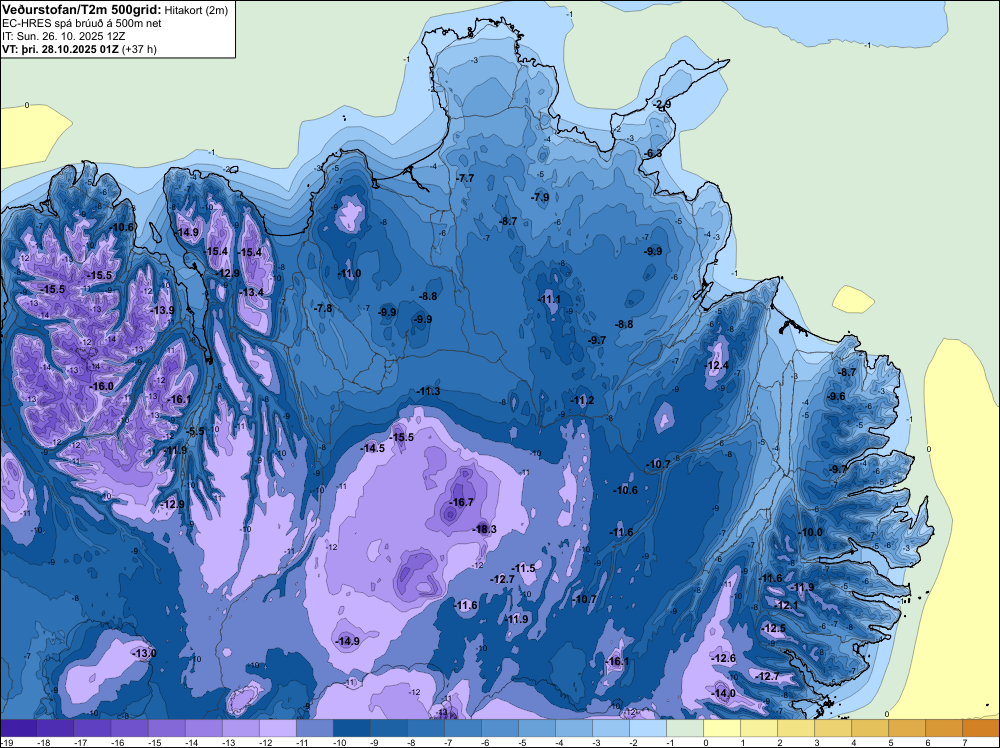Click legend swatch between -11 and -10
Screen dimensions: 1000x748
[315, 728]
